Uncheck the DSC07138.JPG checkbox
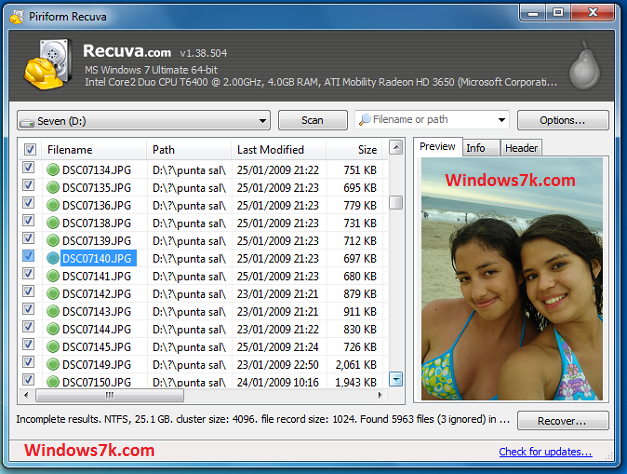Viewport: 627px width, 474px height. 28,220
